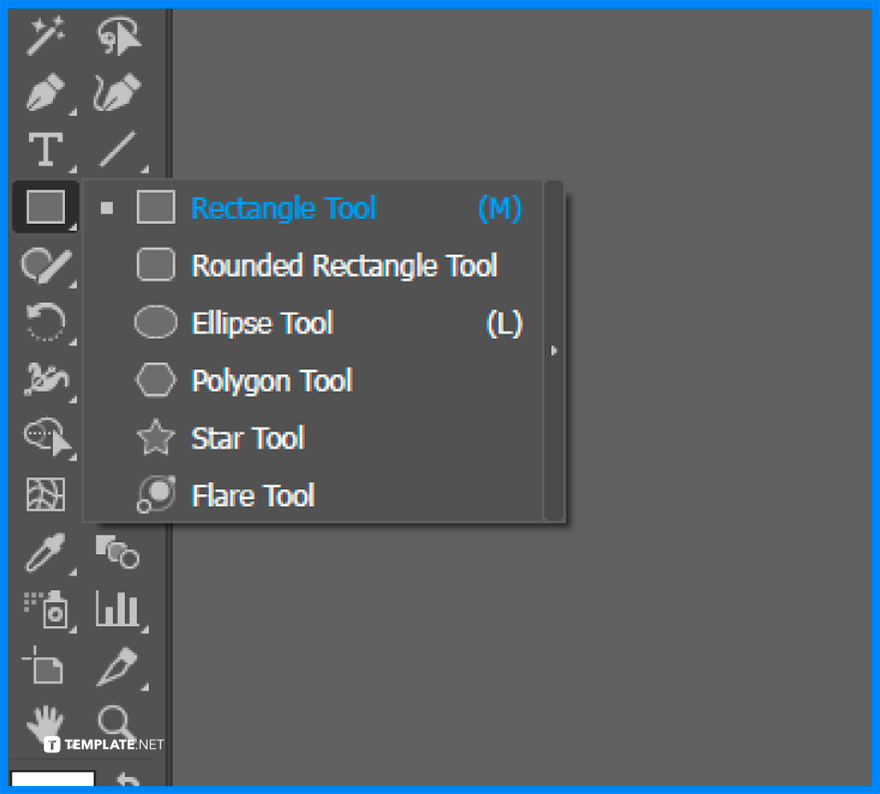This screenshot has width=880, height=794.
Task: Select the Type tool
Action: click(45, 148)
